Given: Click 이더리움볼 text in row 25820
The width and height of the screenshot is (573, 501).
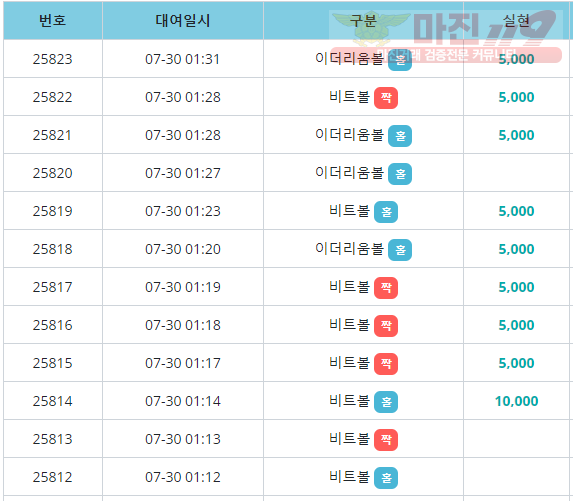Looking at the screenshot, I should (349, 172).
